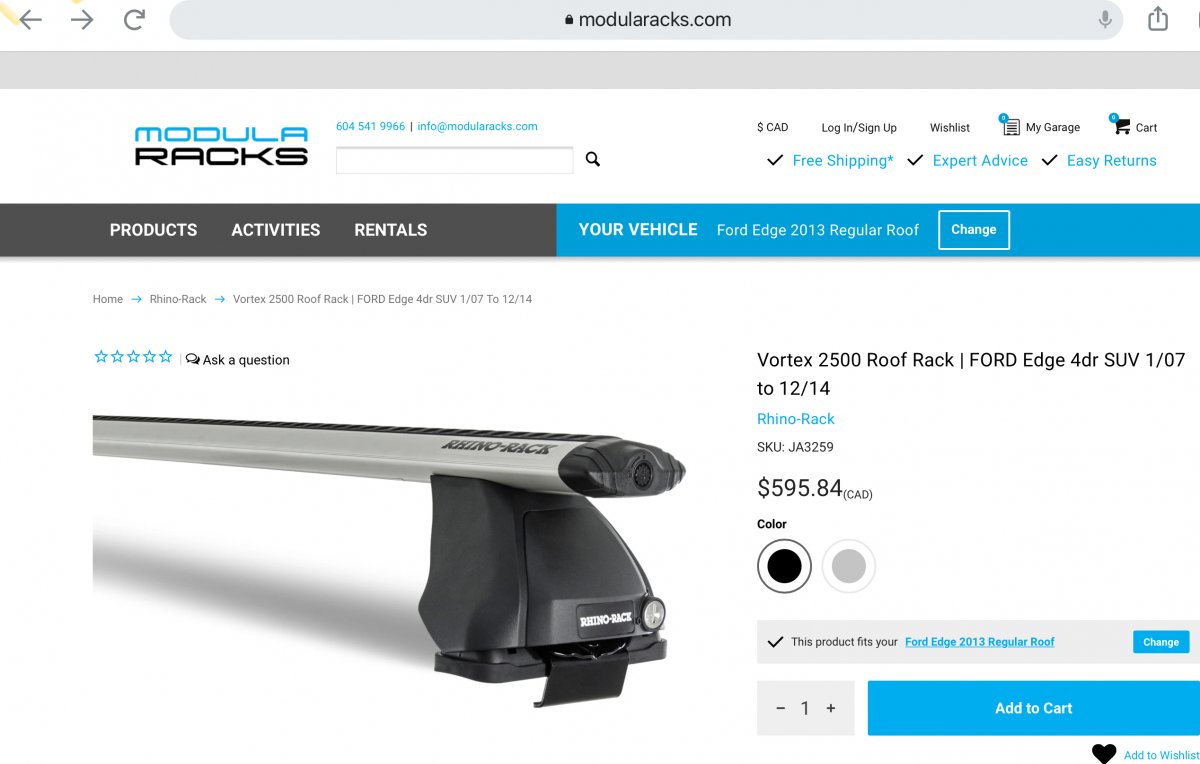Screen dimensions: 1200x764
Task: Click the search magnifier icon
Action: click(x=593, y=159)
